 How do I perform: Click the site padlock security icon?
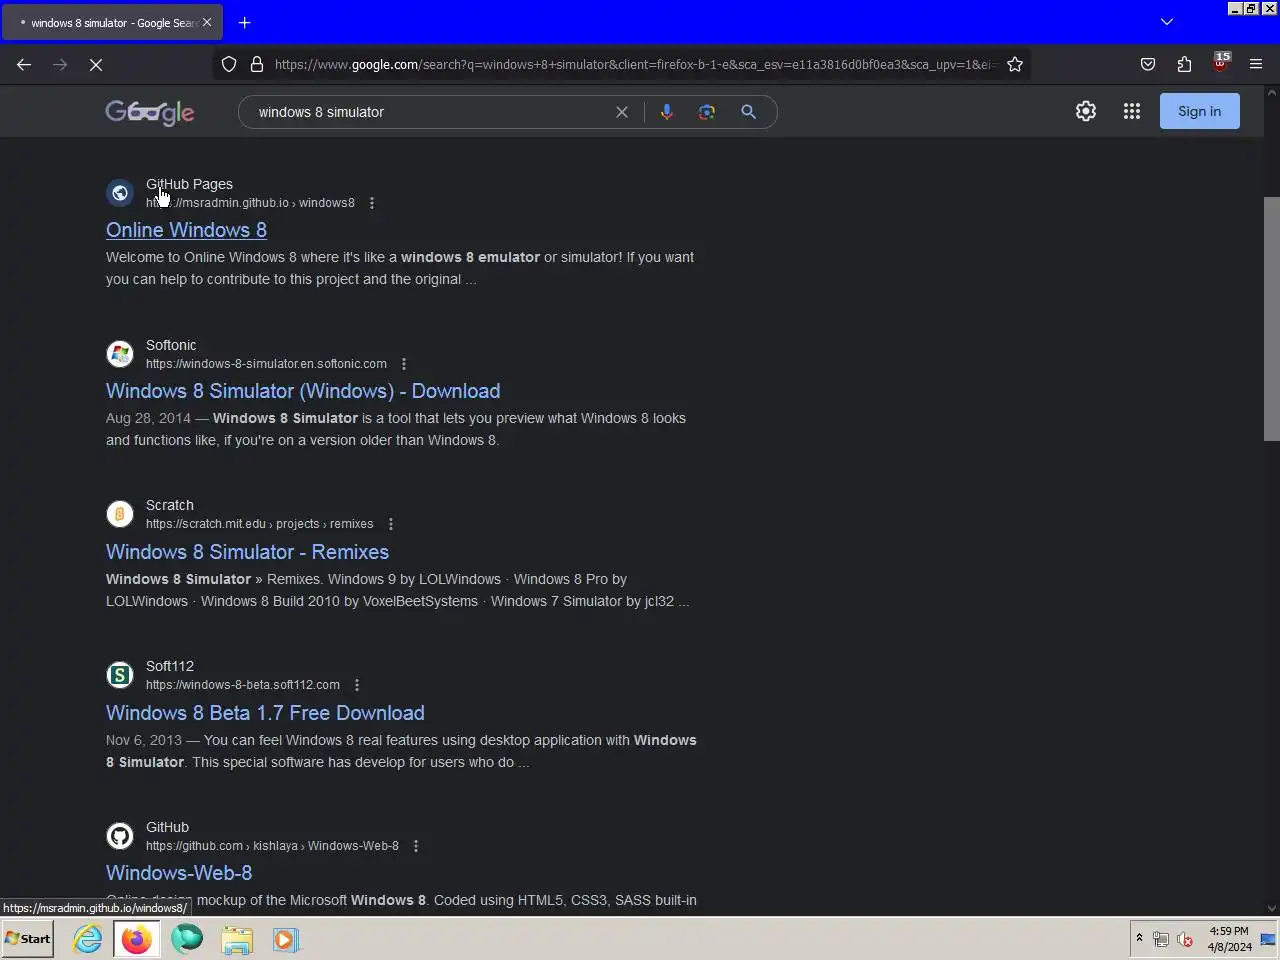(x=257, y=64)
